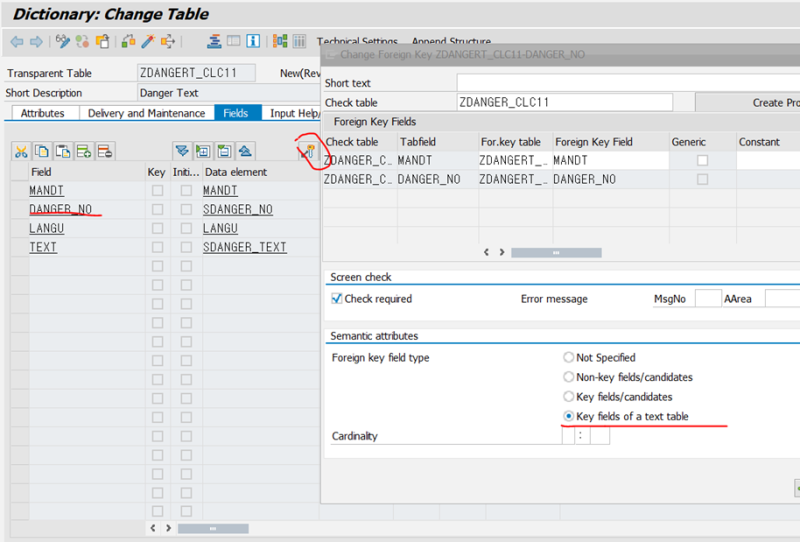The height and width of the screenshot is (542, 800).
Task: Open the indexes (columns grid) icon
Action: click(x=299, y=41)
